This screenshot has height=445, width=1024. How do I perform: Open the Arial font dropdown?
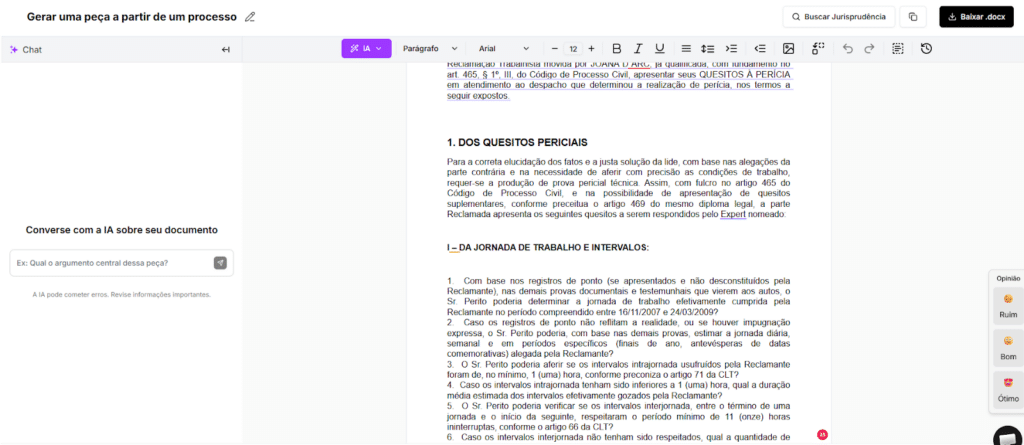coord(504,48)
